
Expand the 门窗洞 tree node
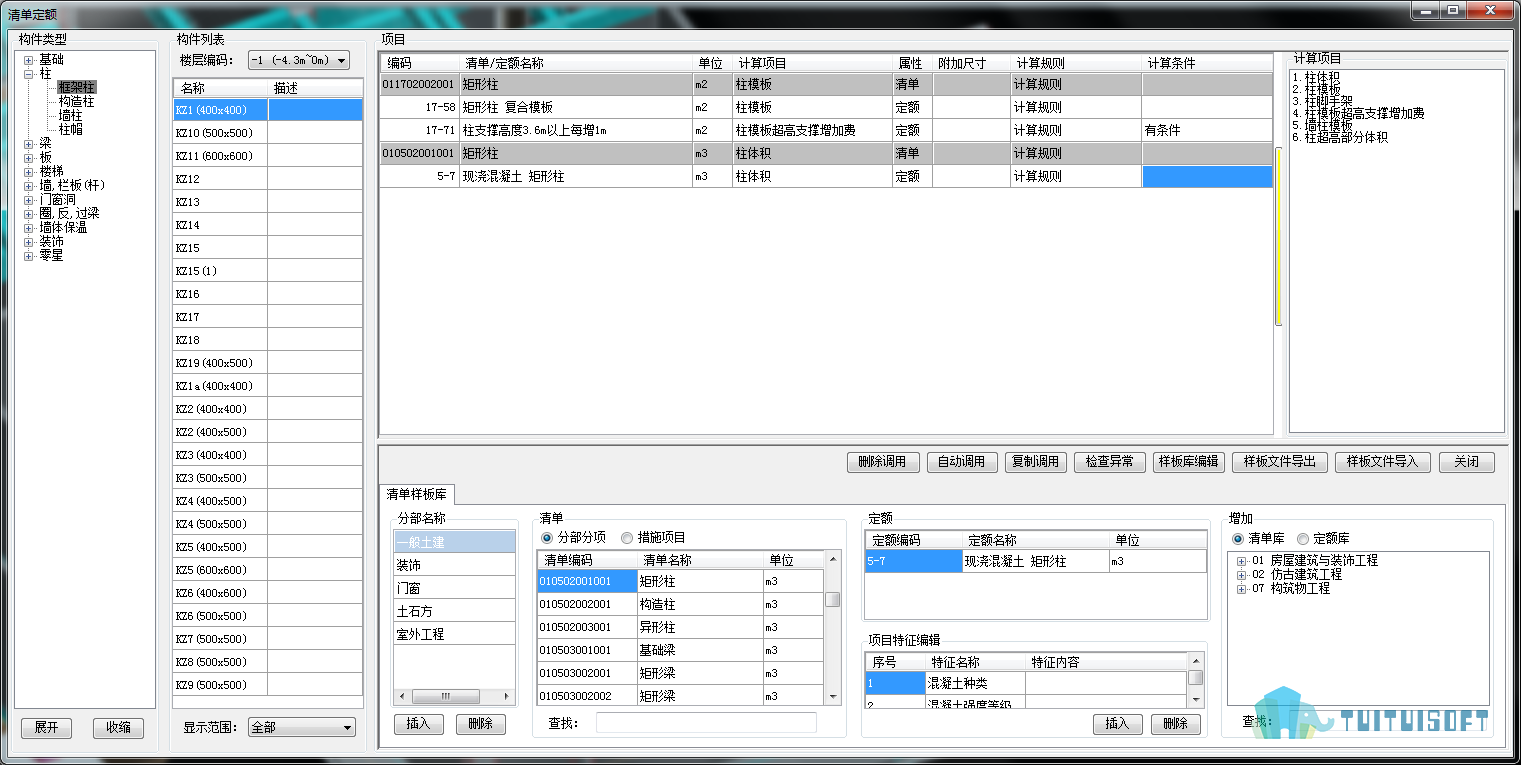click(x=29, y=200)
